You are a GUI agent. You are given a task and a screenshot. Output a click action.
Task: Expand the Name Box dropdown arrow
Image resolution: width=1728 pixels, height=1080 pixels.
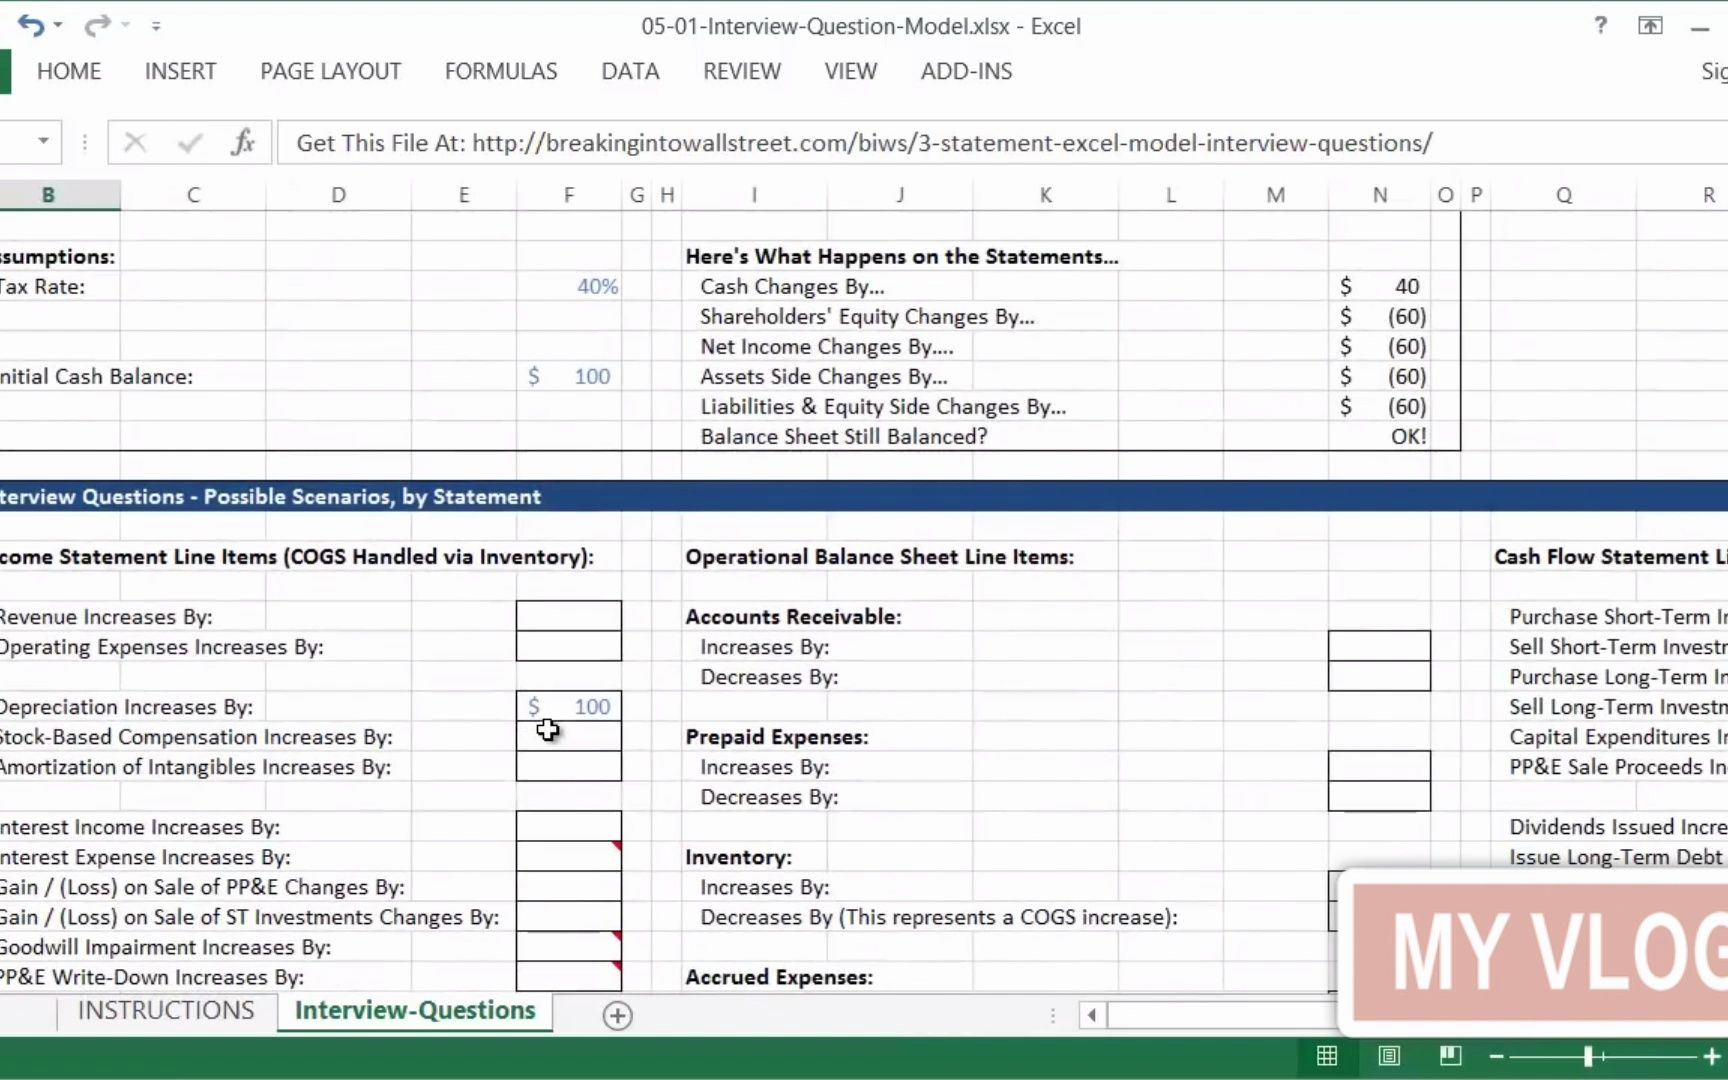(43, 141)
